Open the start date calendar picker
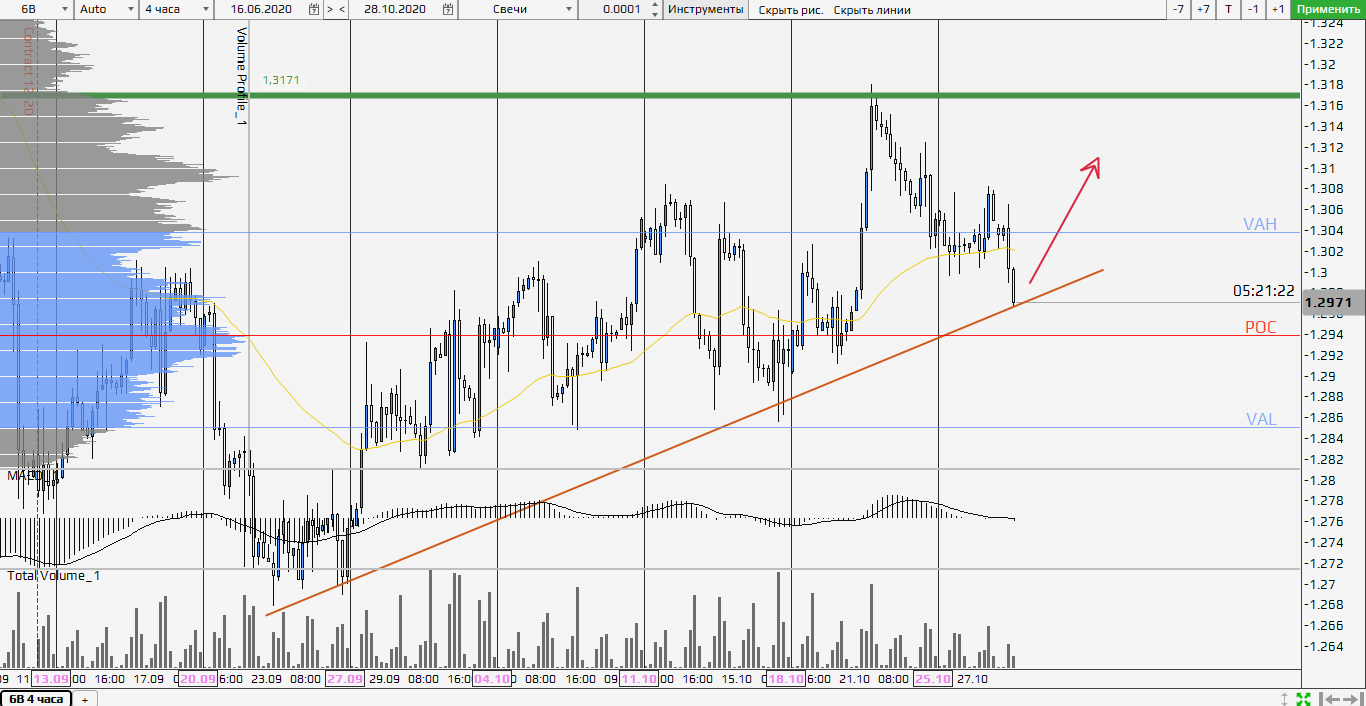This screenshot has height=706, width=1366. click(x=314, y=9)
